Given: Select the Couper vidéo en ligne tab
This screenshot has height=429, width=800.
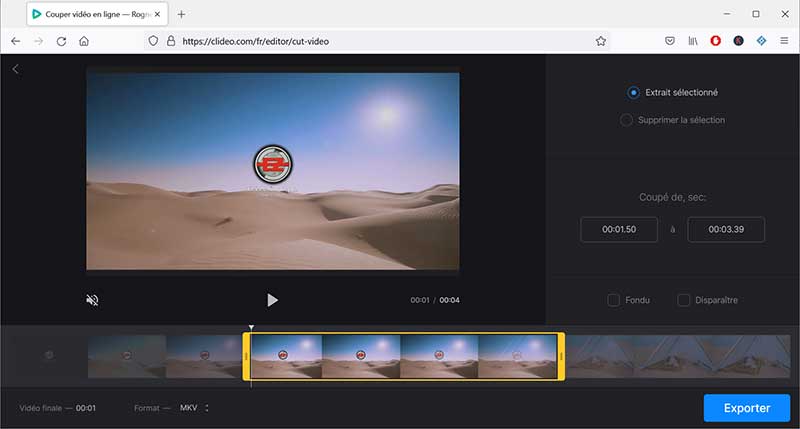Looking at the screenshot, I should 97,14.
